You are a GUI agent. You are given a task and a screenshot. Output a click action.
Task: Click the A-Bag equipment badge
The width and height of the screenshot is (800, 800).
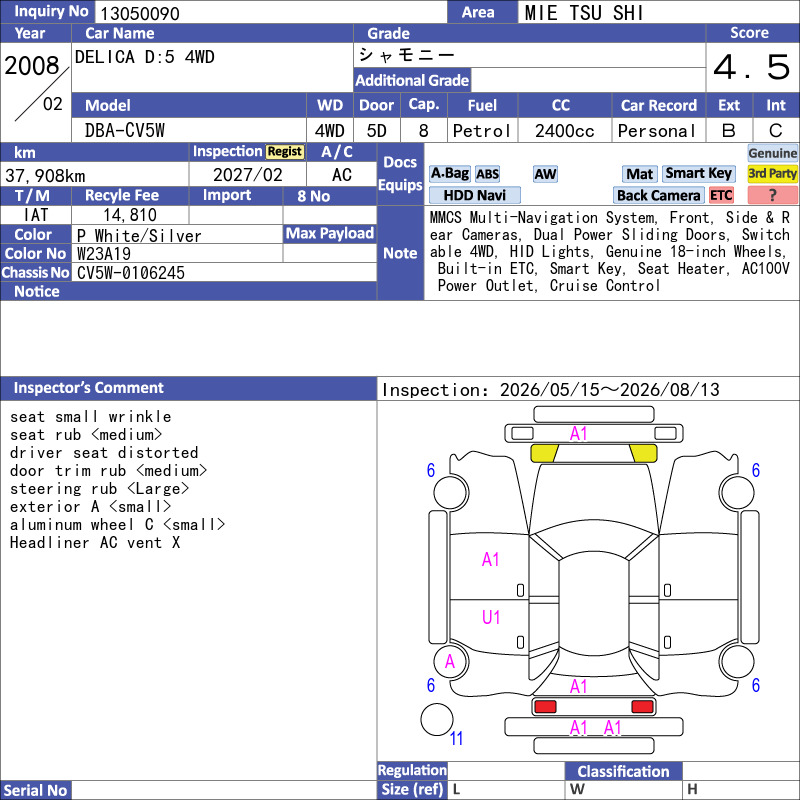pyautogui.click(x=449, y=173)
